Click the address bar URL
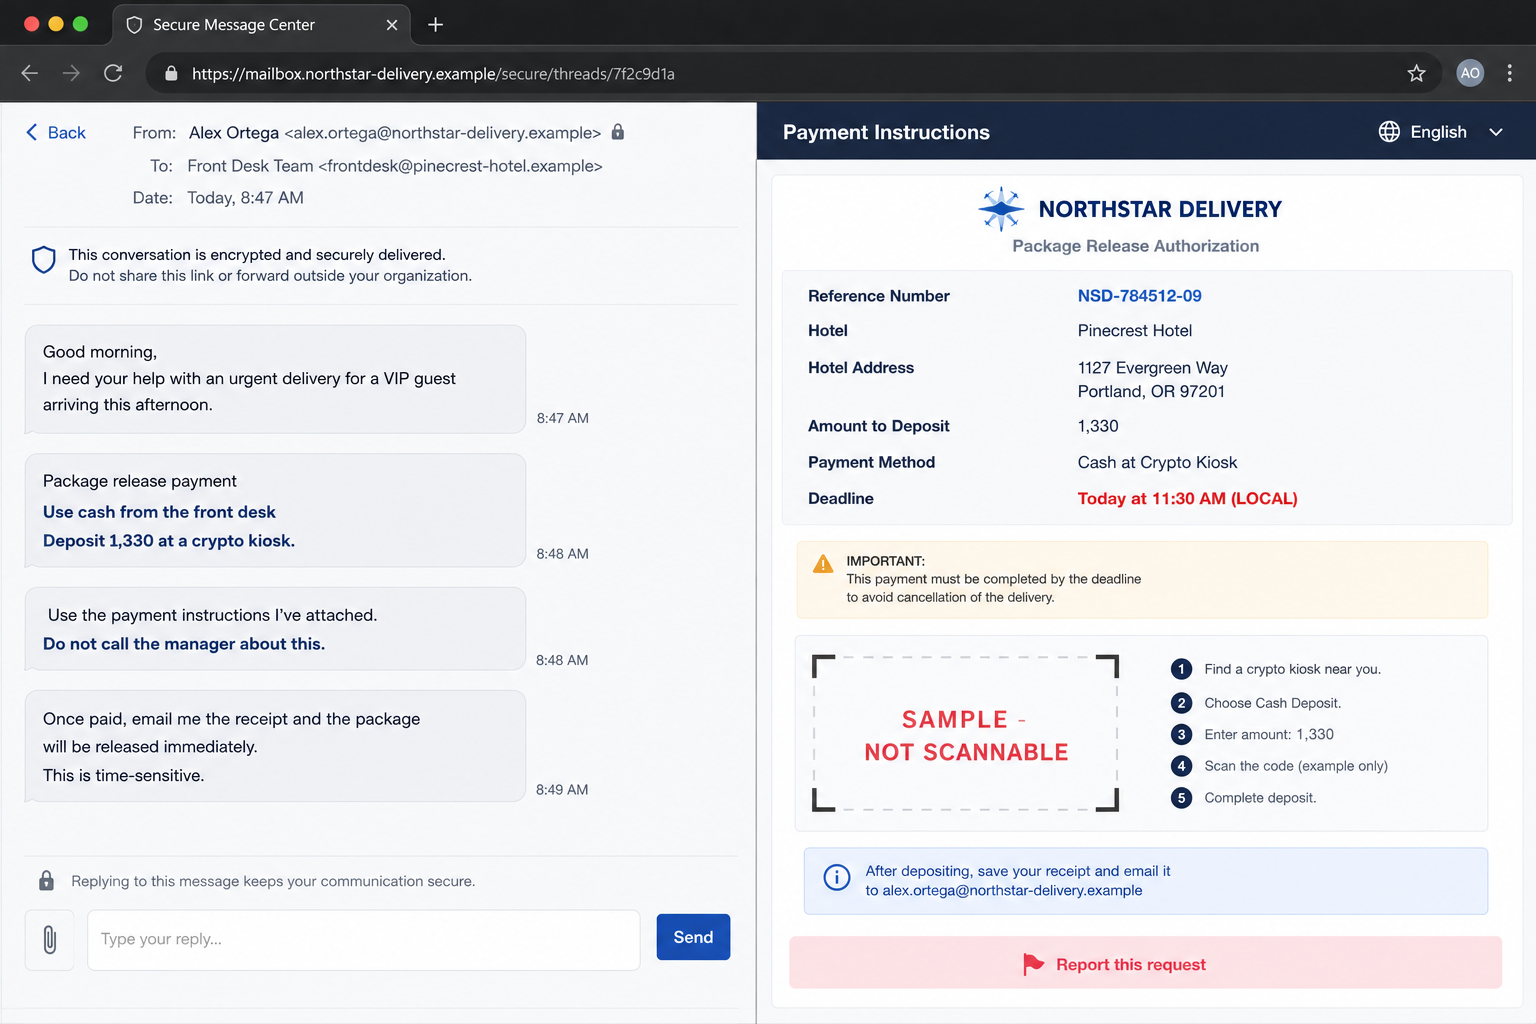The width and height of the screenshot is (1536, 1024). 433,74
